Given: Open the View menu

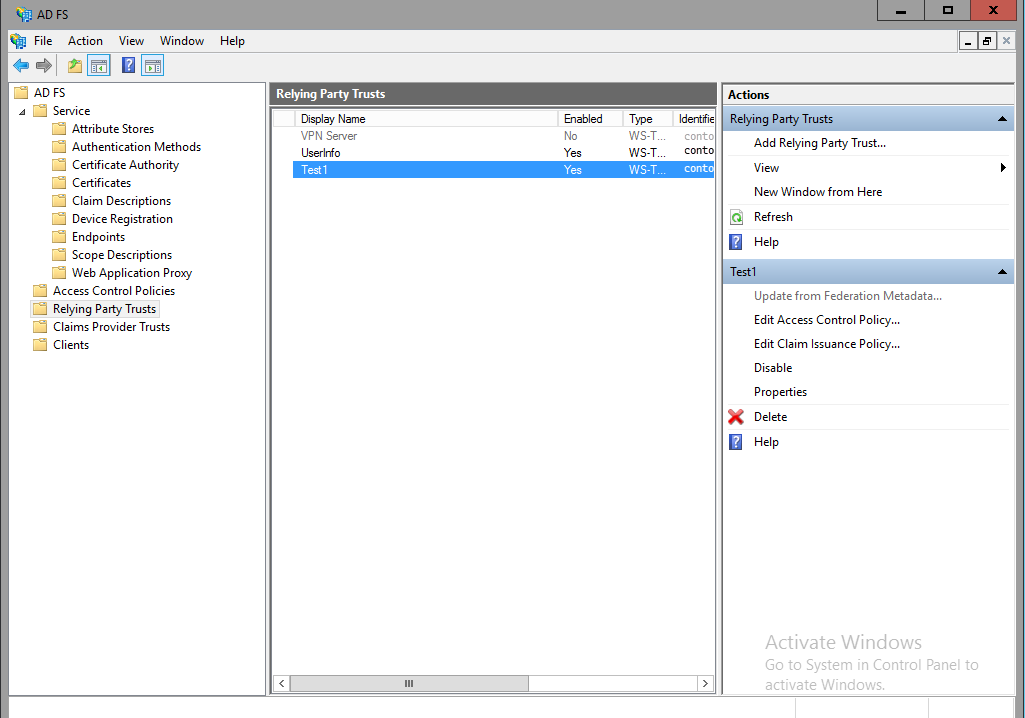Looking at the screenshot, I should click(x=131, y=41).
